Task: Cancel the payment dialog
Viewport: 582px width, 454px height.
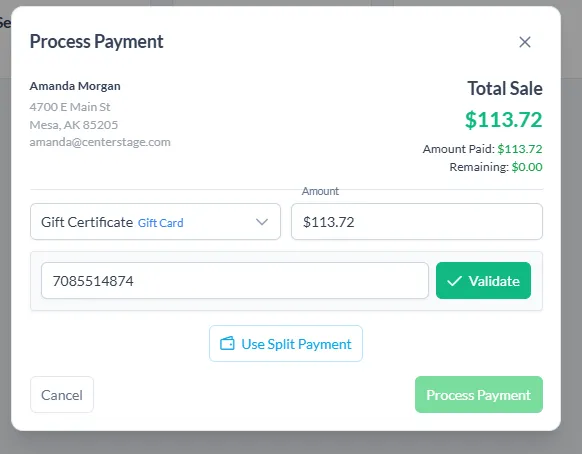Action: pos(62,395)
